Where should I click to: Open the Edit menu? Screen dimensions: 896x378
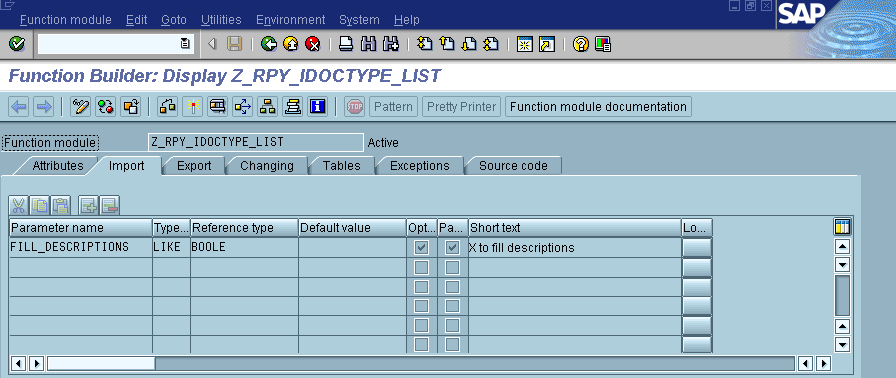click(x=137, y=20)
